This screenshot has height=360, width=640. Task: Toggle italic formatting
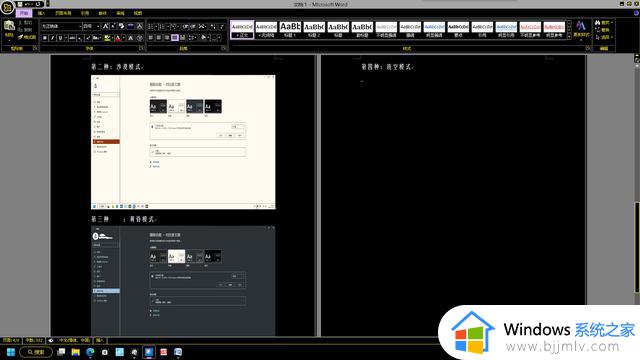pyautogui.click(x=52, y=38)
